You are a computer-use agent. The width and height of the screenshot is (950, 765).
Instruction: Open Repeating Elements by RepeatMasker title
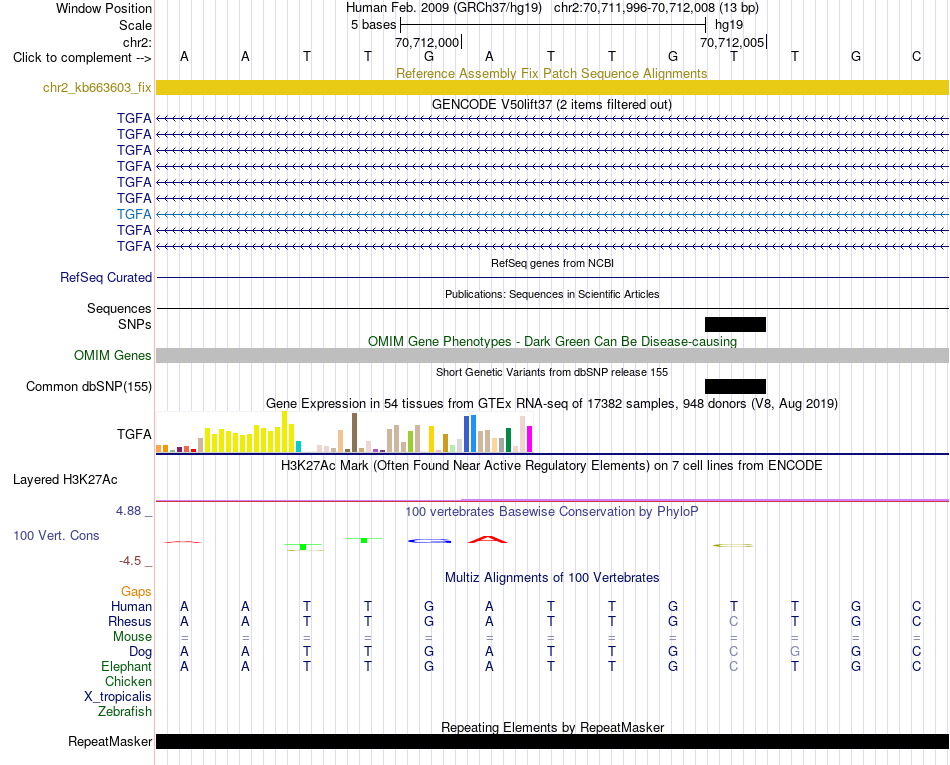[x=552, y=727]
